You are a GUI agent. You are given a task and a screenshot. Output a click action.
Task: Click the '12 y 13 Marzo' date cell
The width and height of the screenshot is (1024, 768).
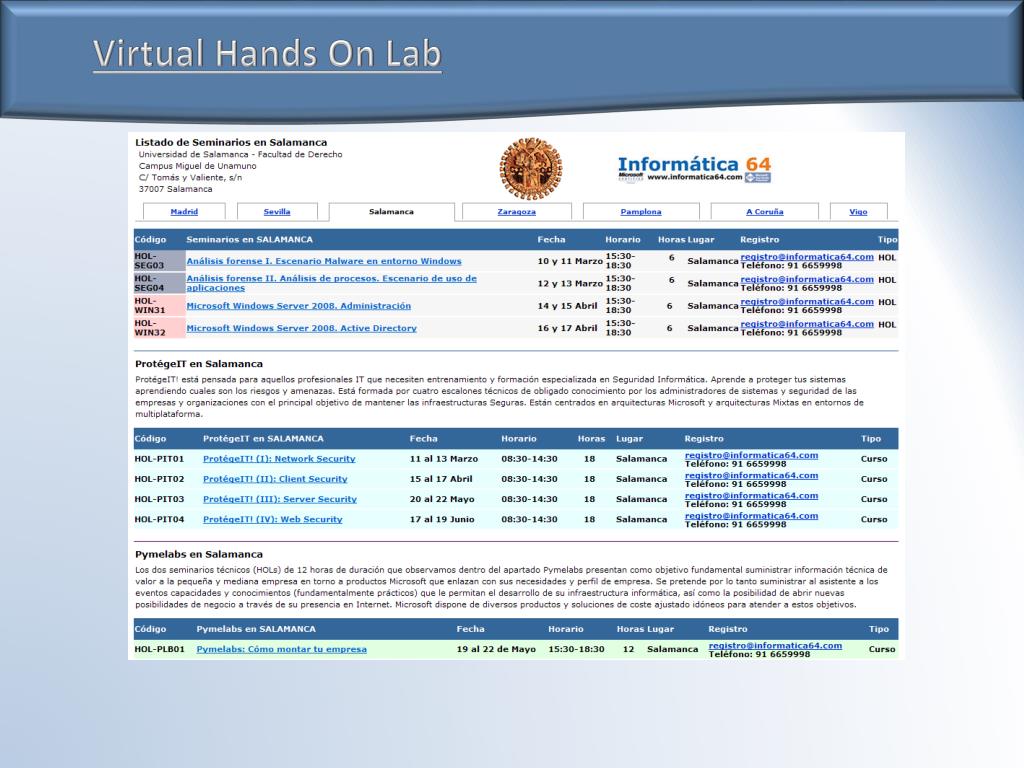[x=570, y=283]
